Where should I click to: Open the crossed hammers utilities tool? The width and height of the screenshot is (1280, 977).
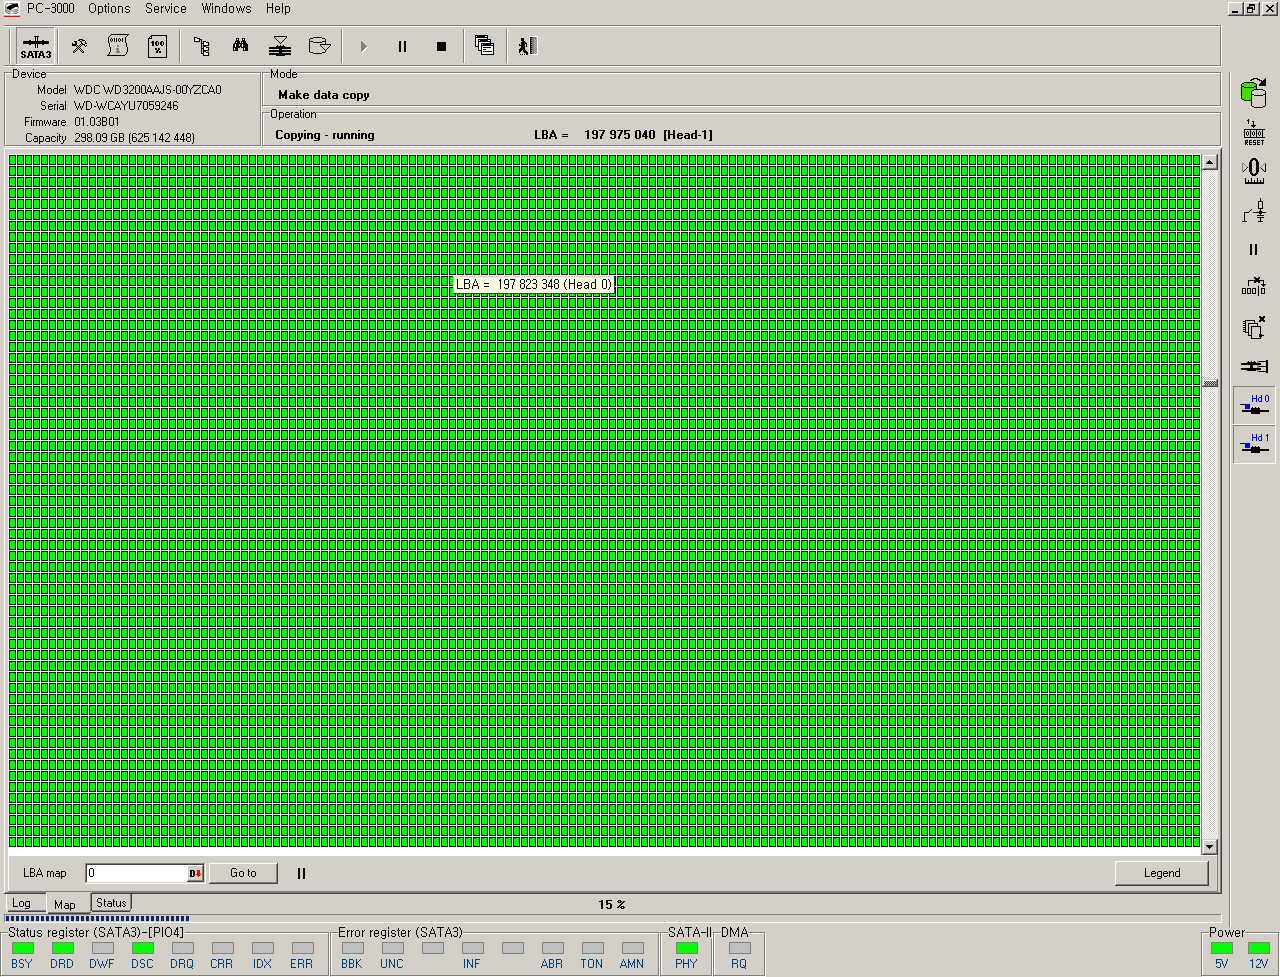coord(79,46)
